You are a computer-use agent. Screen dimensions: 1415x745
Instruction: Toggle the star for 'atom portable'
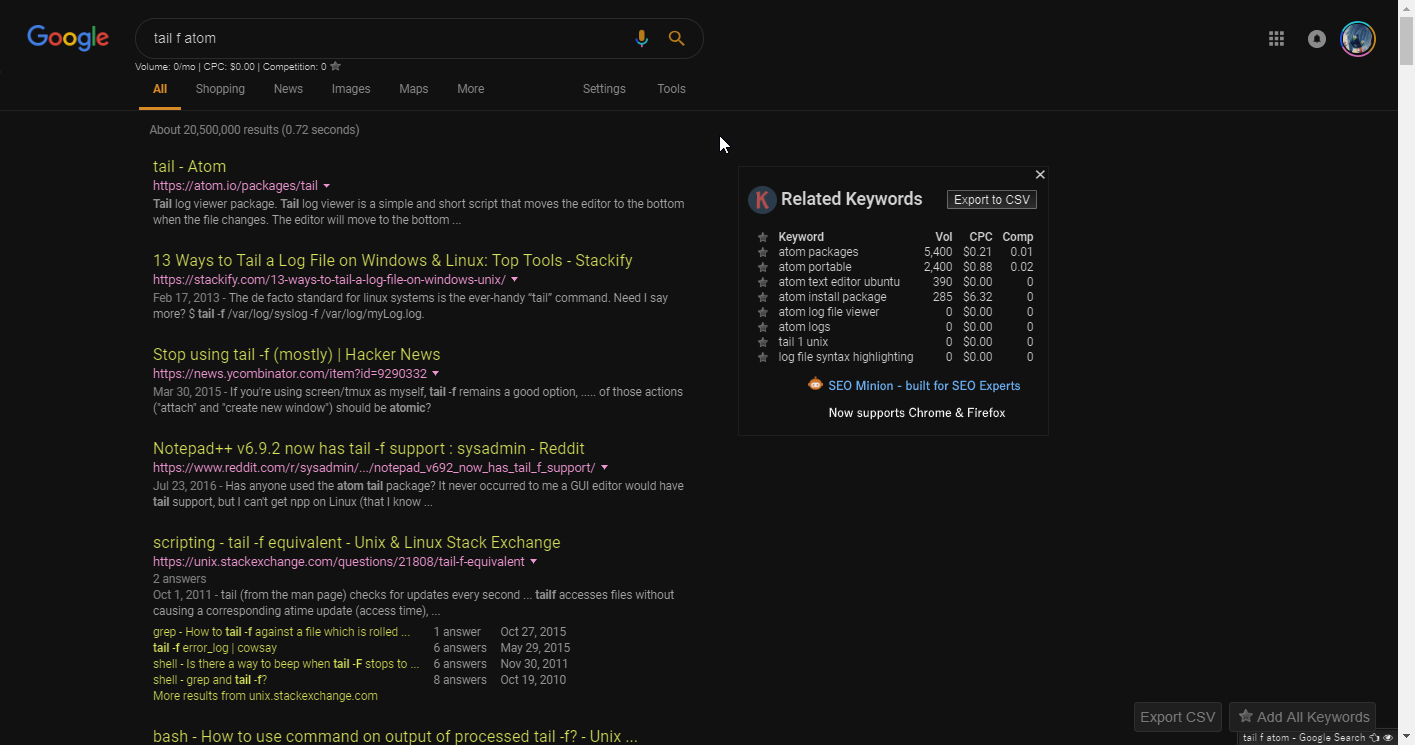763,267
